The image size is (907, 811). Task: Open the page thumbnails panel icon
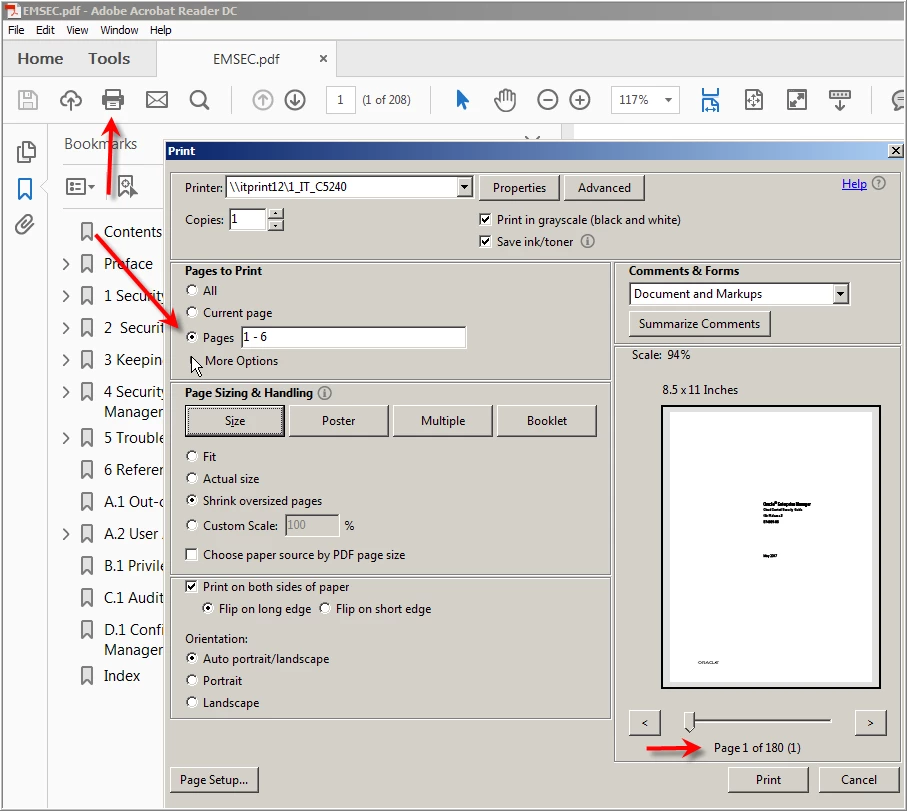[26, 152]
